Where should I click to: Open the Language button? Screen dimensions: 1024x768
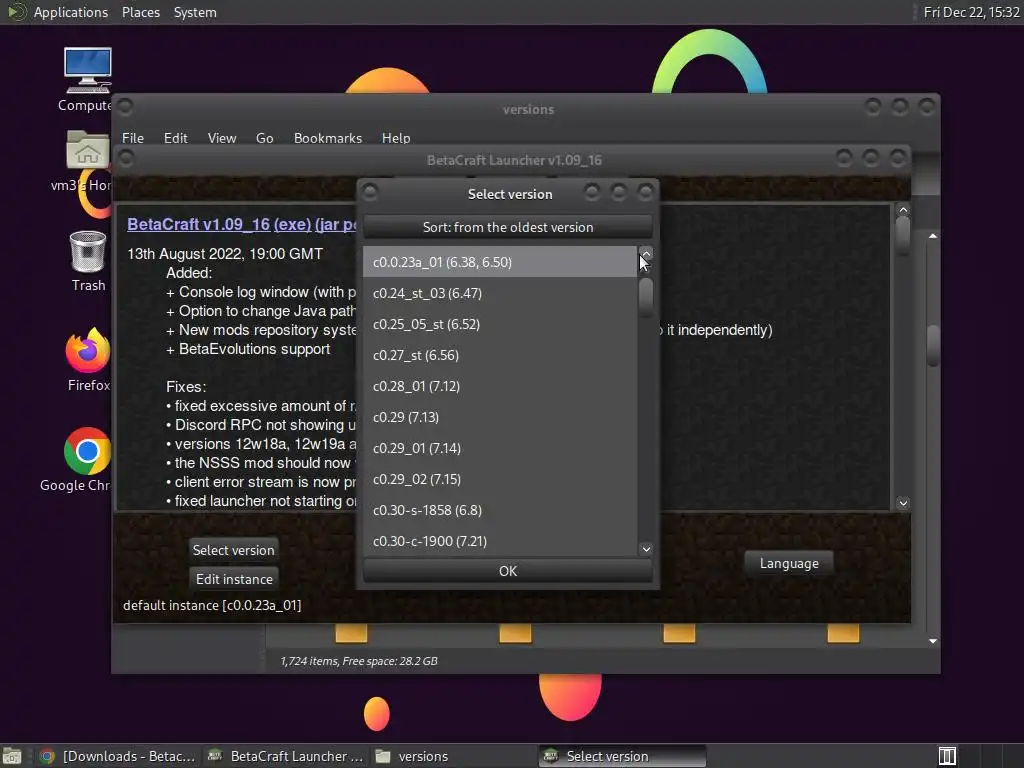[789, 563]
